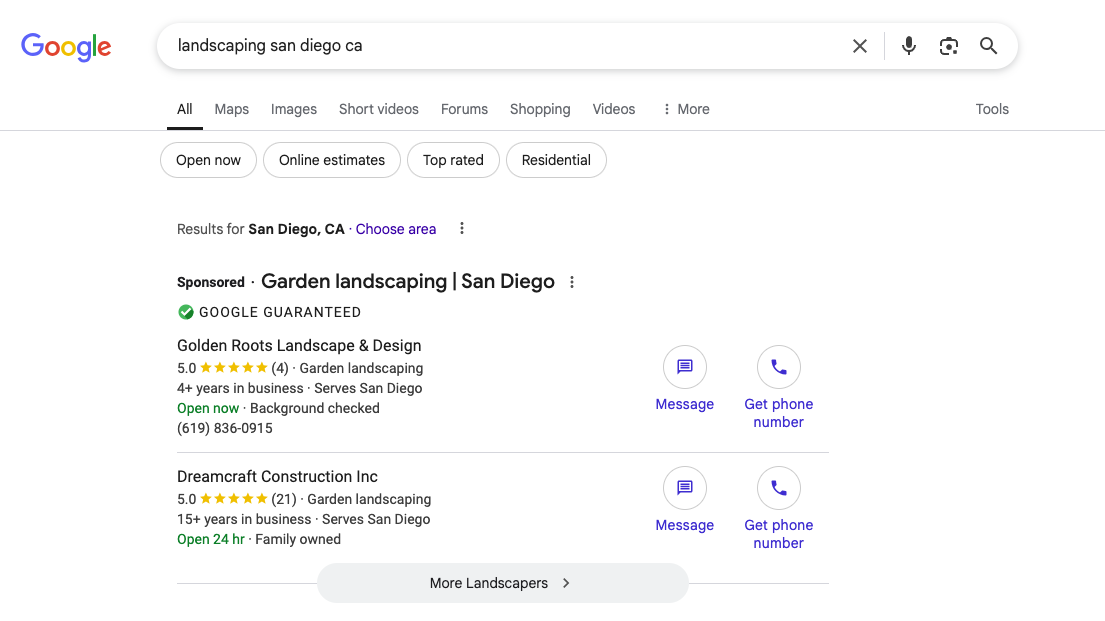Toggle the Top rated filter chip
The width and height of the screenshot is (1105, 621).
coord(453,160)
